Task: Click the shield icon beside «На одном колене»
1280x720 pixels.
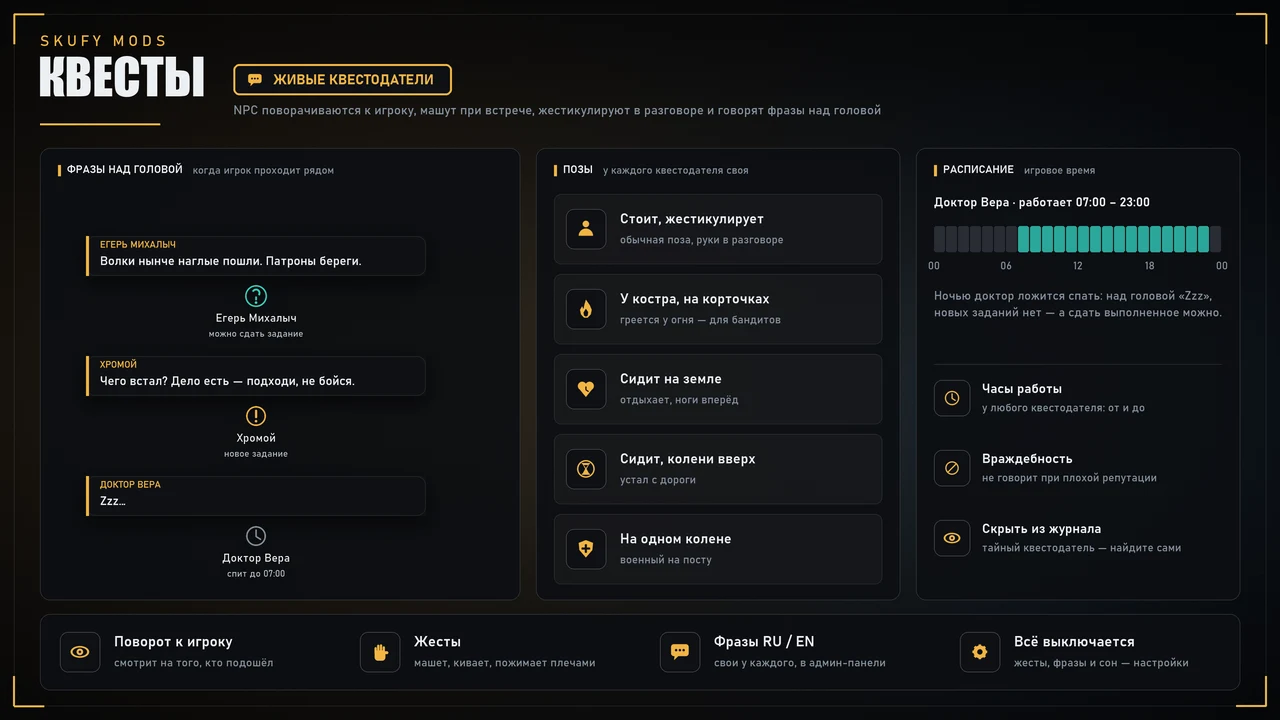Action: point(586,549)
